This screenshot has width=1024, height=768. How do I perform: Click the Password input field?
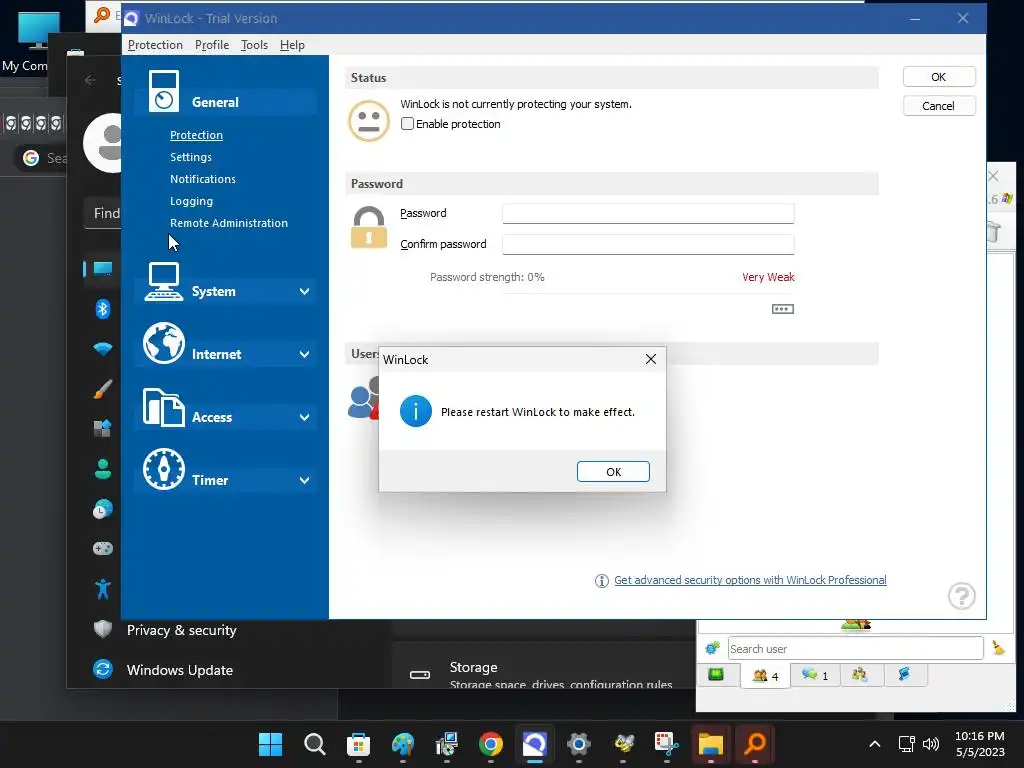point(648,213)
